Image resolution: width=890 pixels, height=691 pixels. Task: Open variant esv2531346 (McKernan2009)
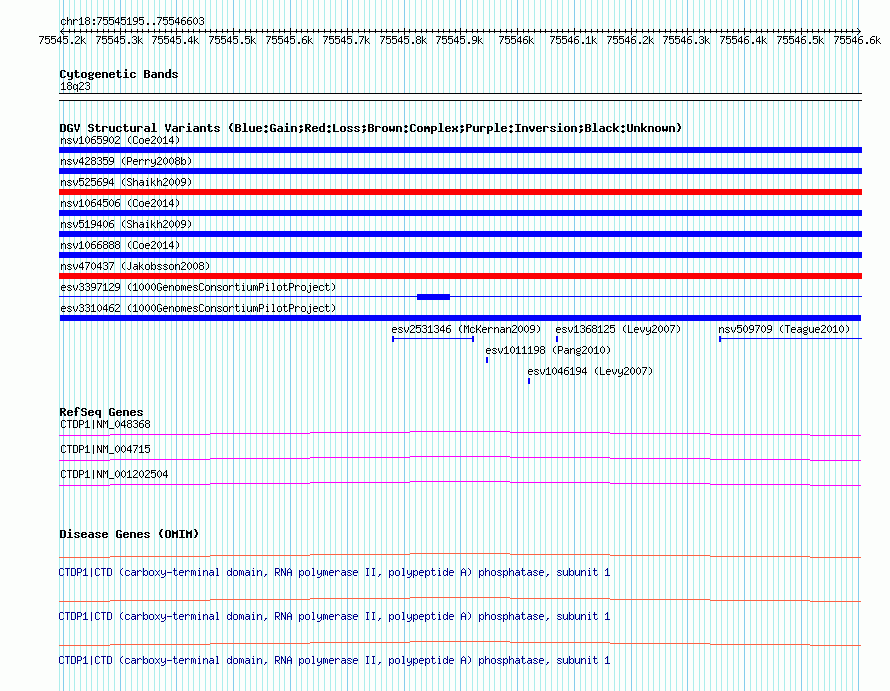click(466, 329)
